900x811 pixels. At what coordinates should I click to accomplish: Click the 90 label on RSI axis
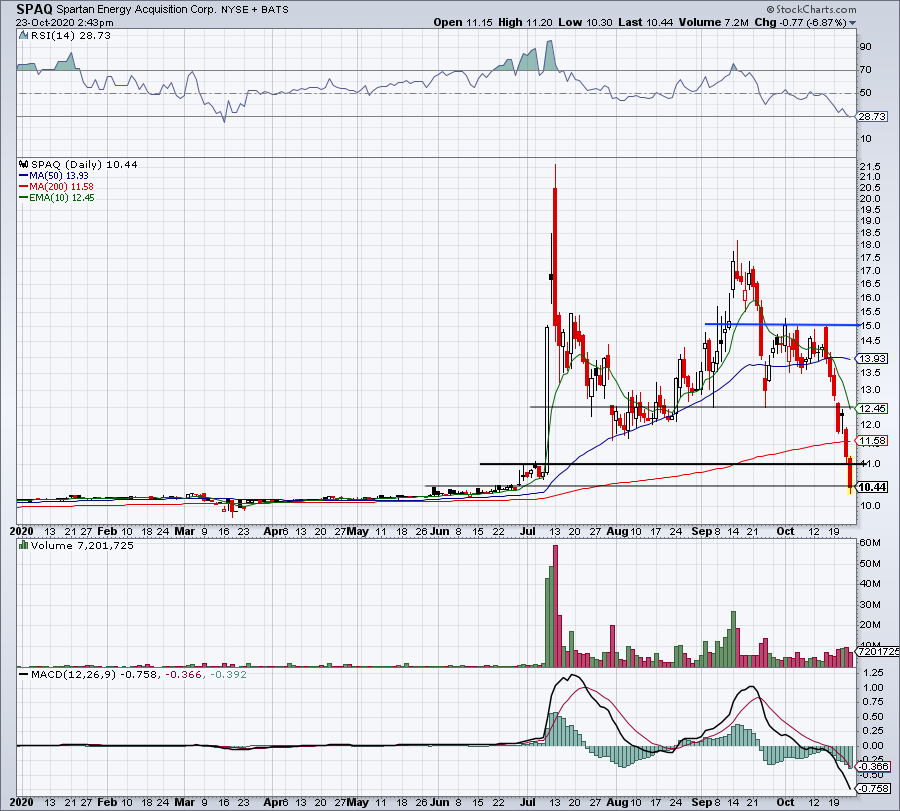[x=865, y=47]
